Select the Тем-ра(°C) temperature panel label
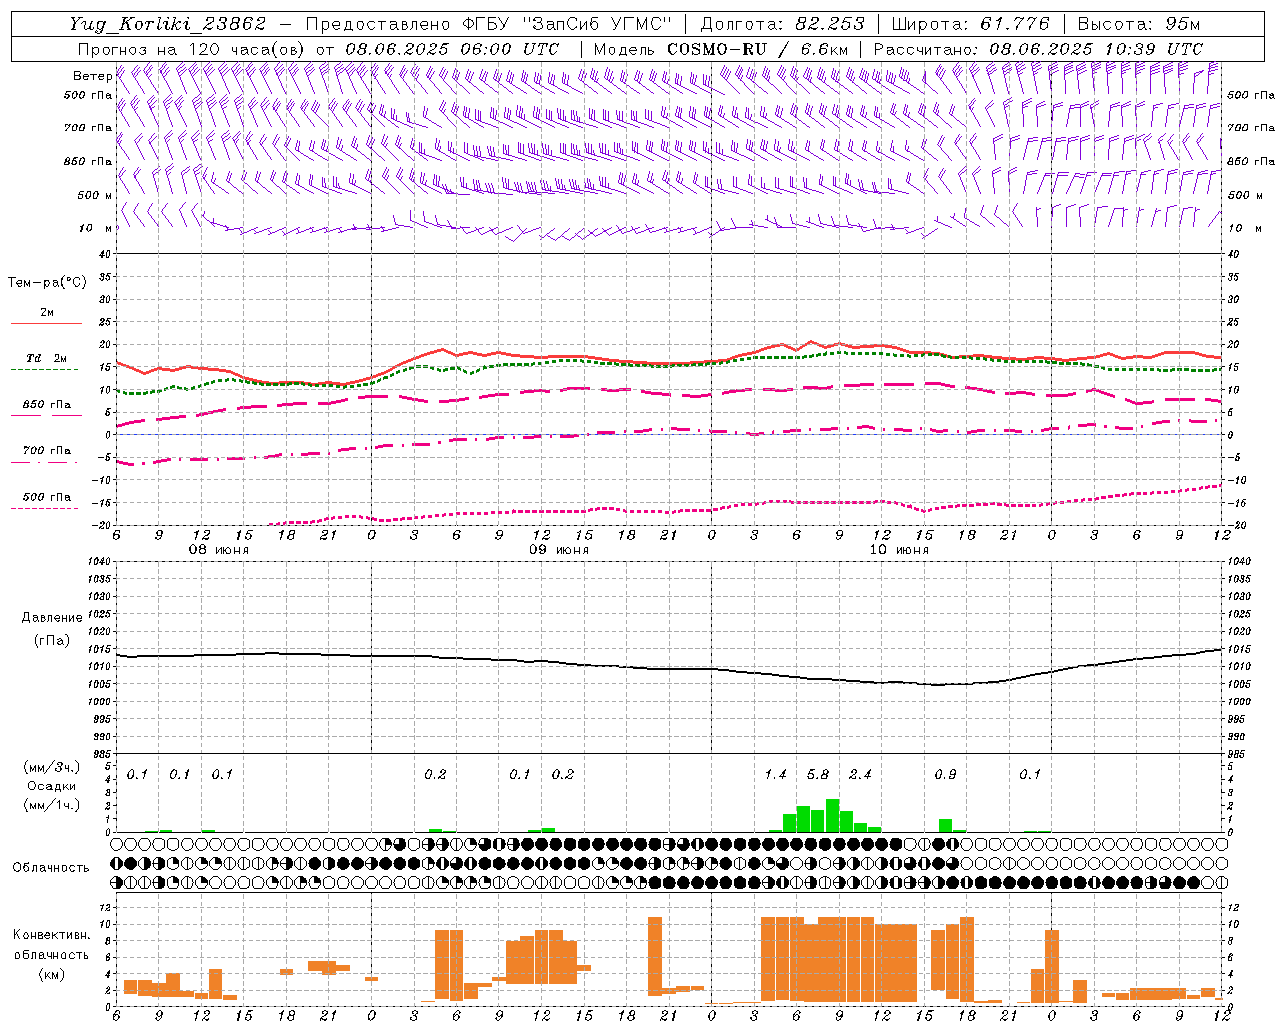Image resolution: width=1280 pixels, height=1024 pixels. tap(47, 283)
